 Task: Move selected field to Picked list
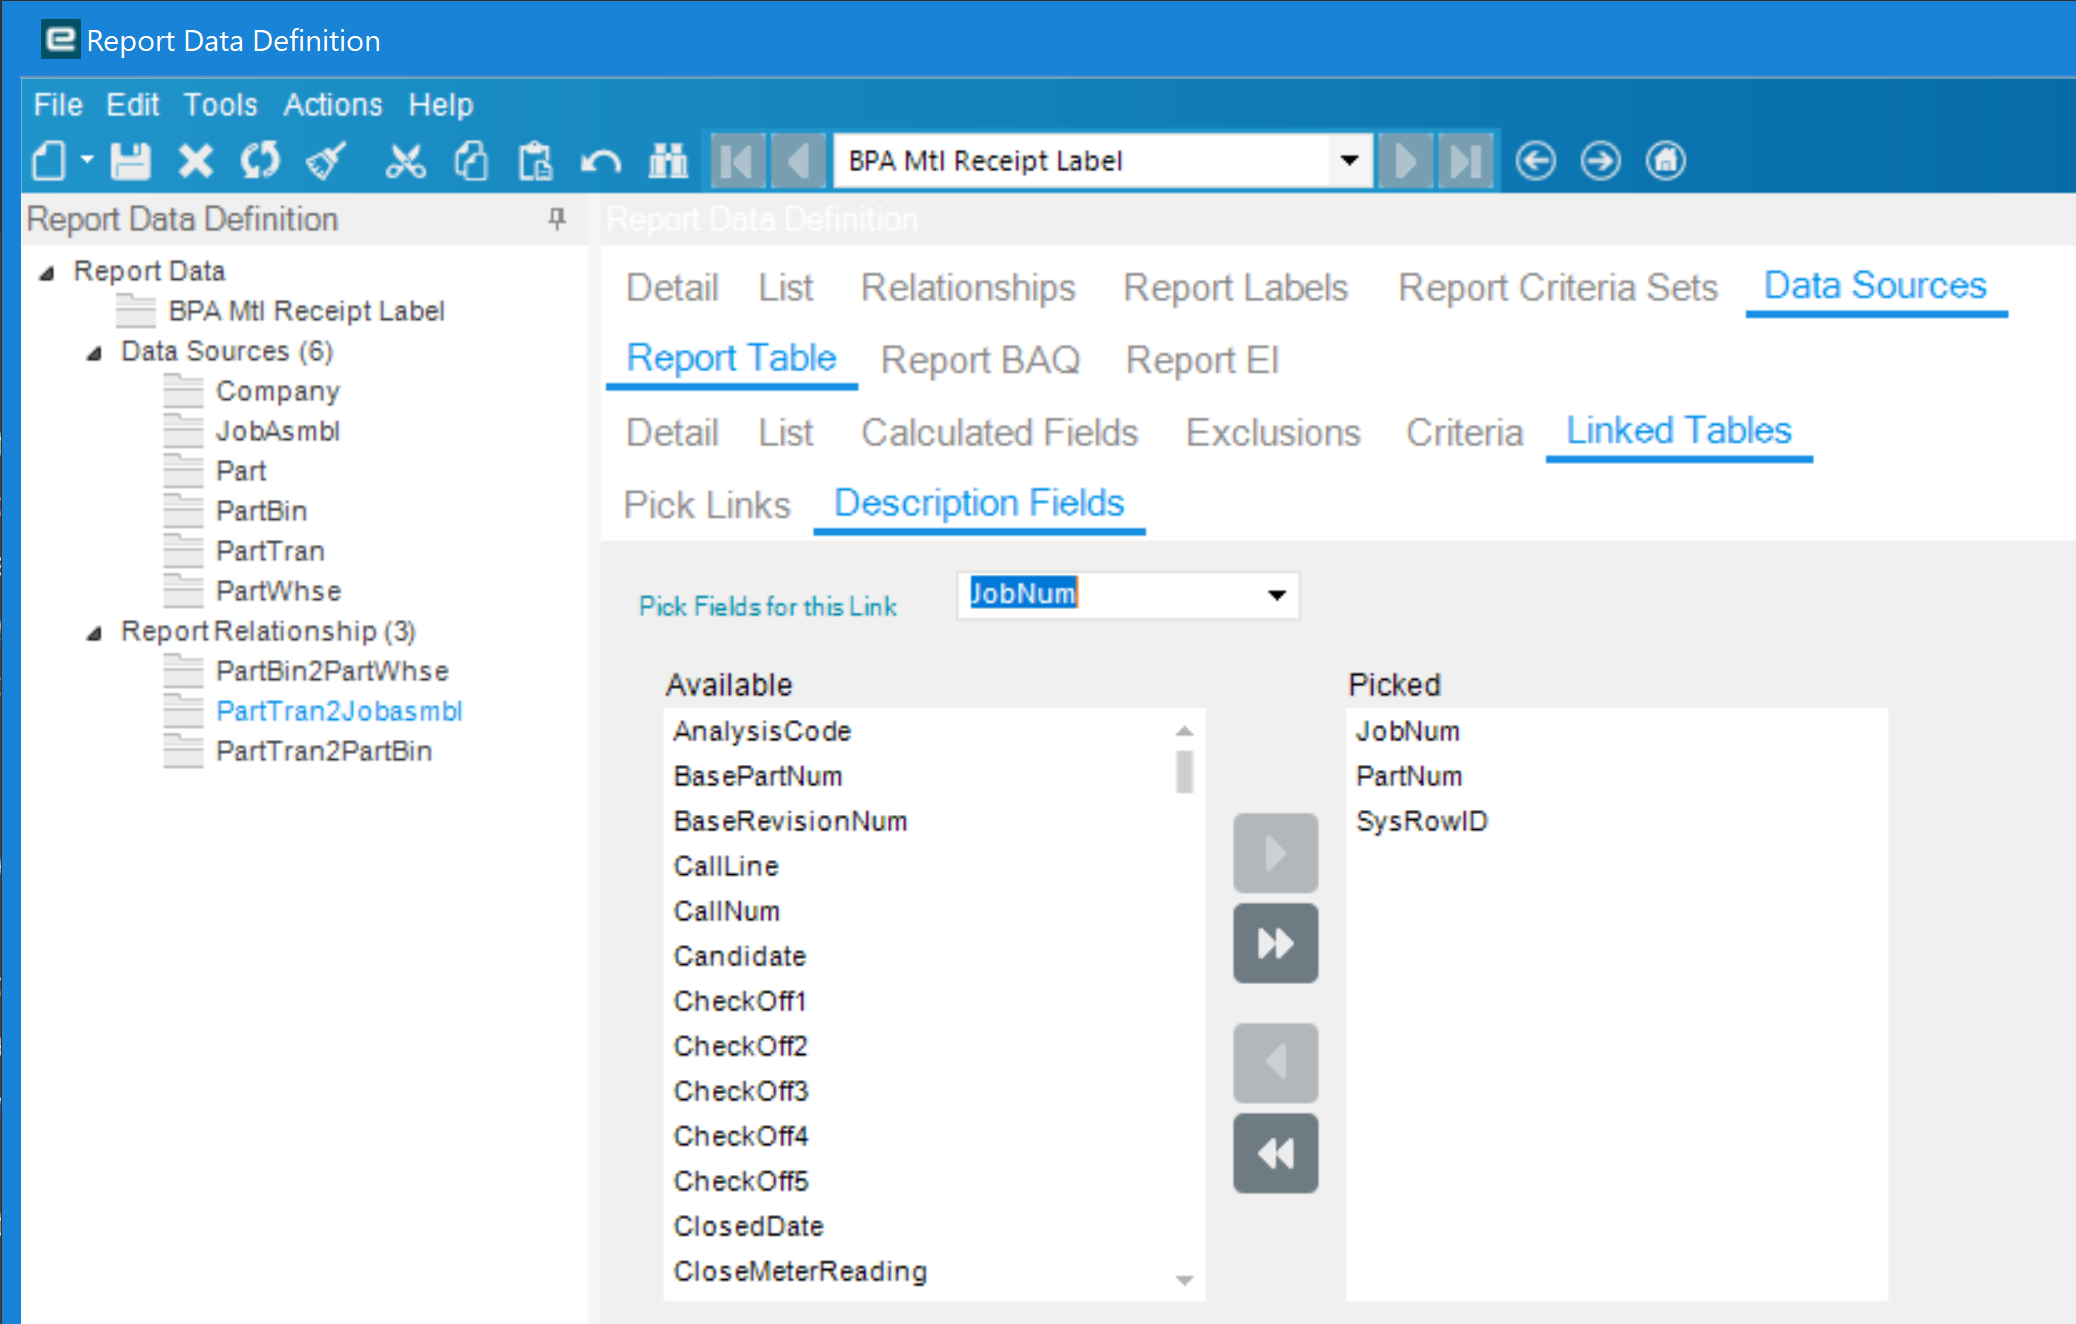coord(1275,853)
